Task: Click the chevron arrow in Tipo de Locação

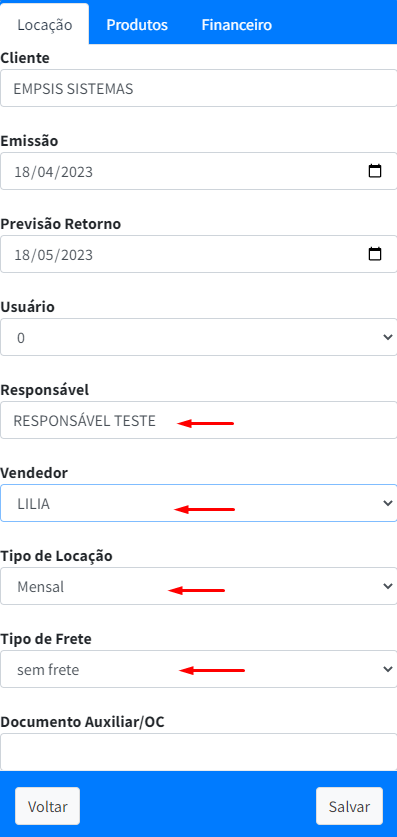Action: 387,586
